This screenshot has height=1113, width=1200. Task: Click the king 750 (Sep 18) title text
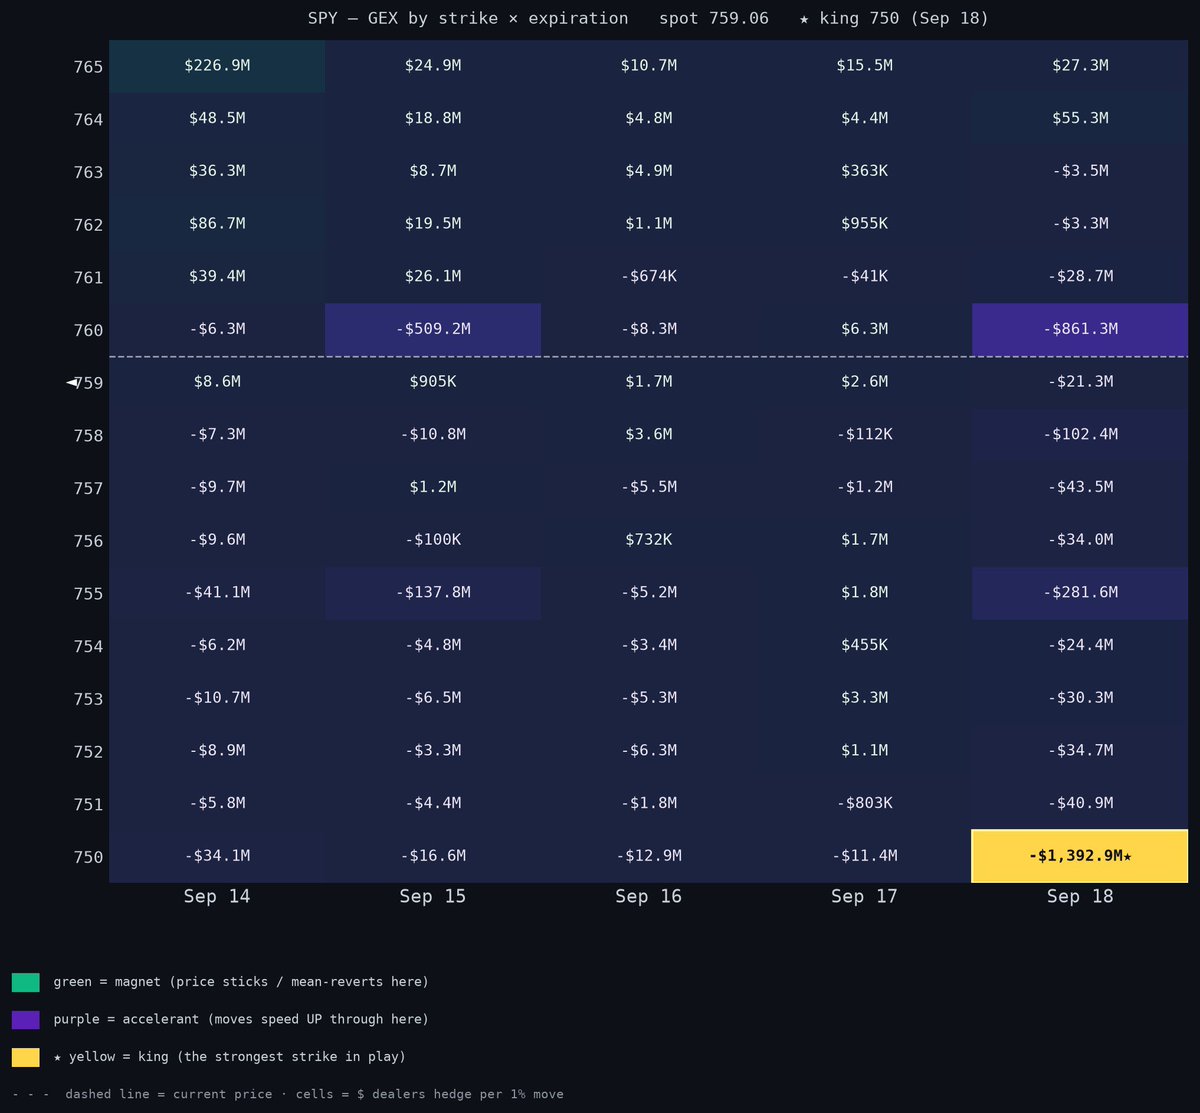click(x=894, y=19)
